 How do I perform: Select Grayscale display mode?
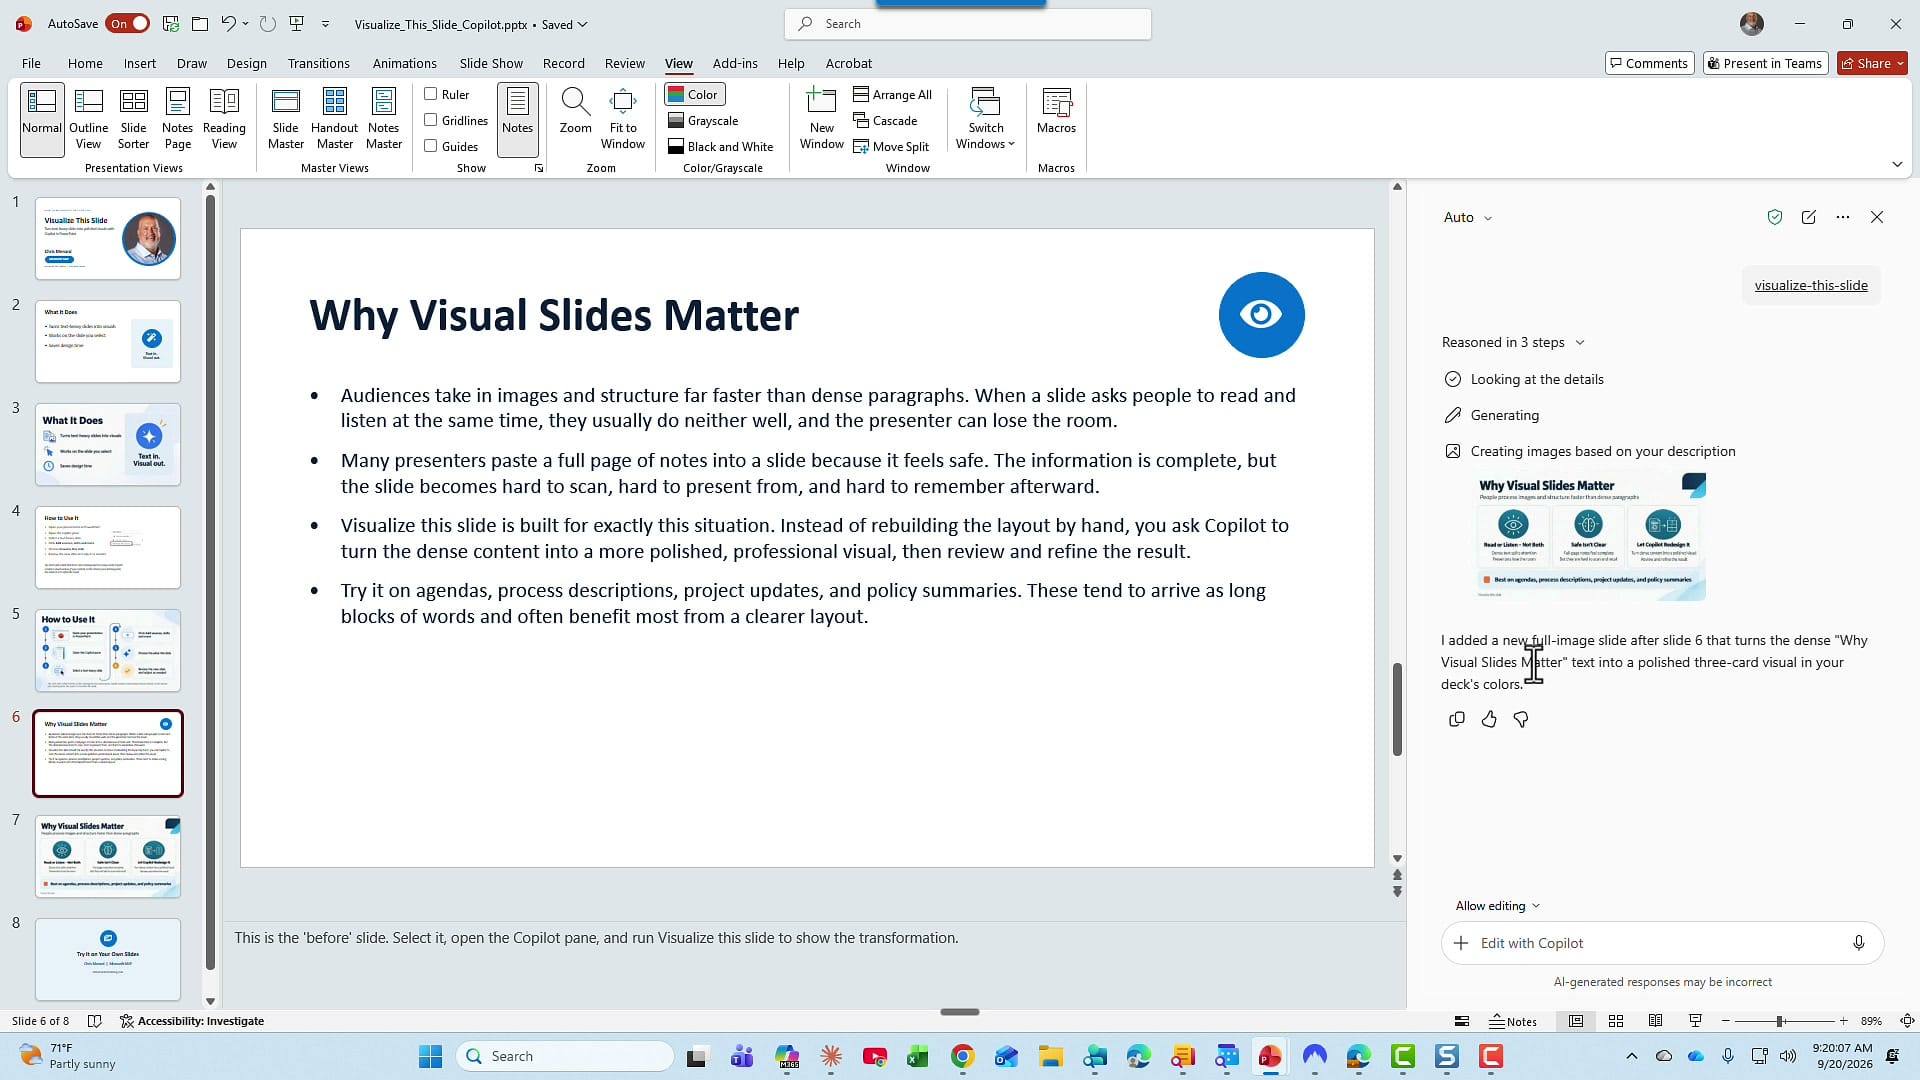[703, 121]
